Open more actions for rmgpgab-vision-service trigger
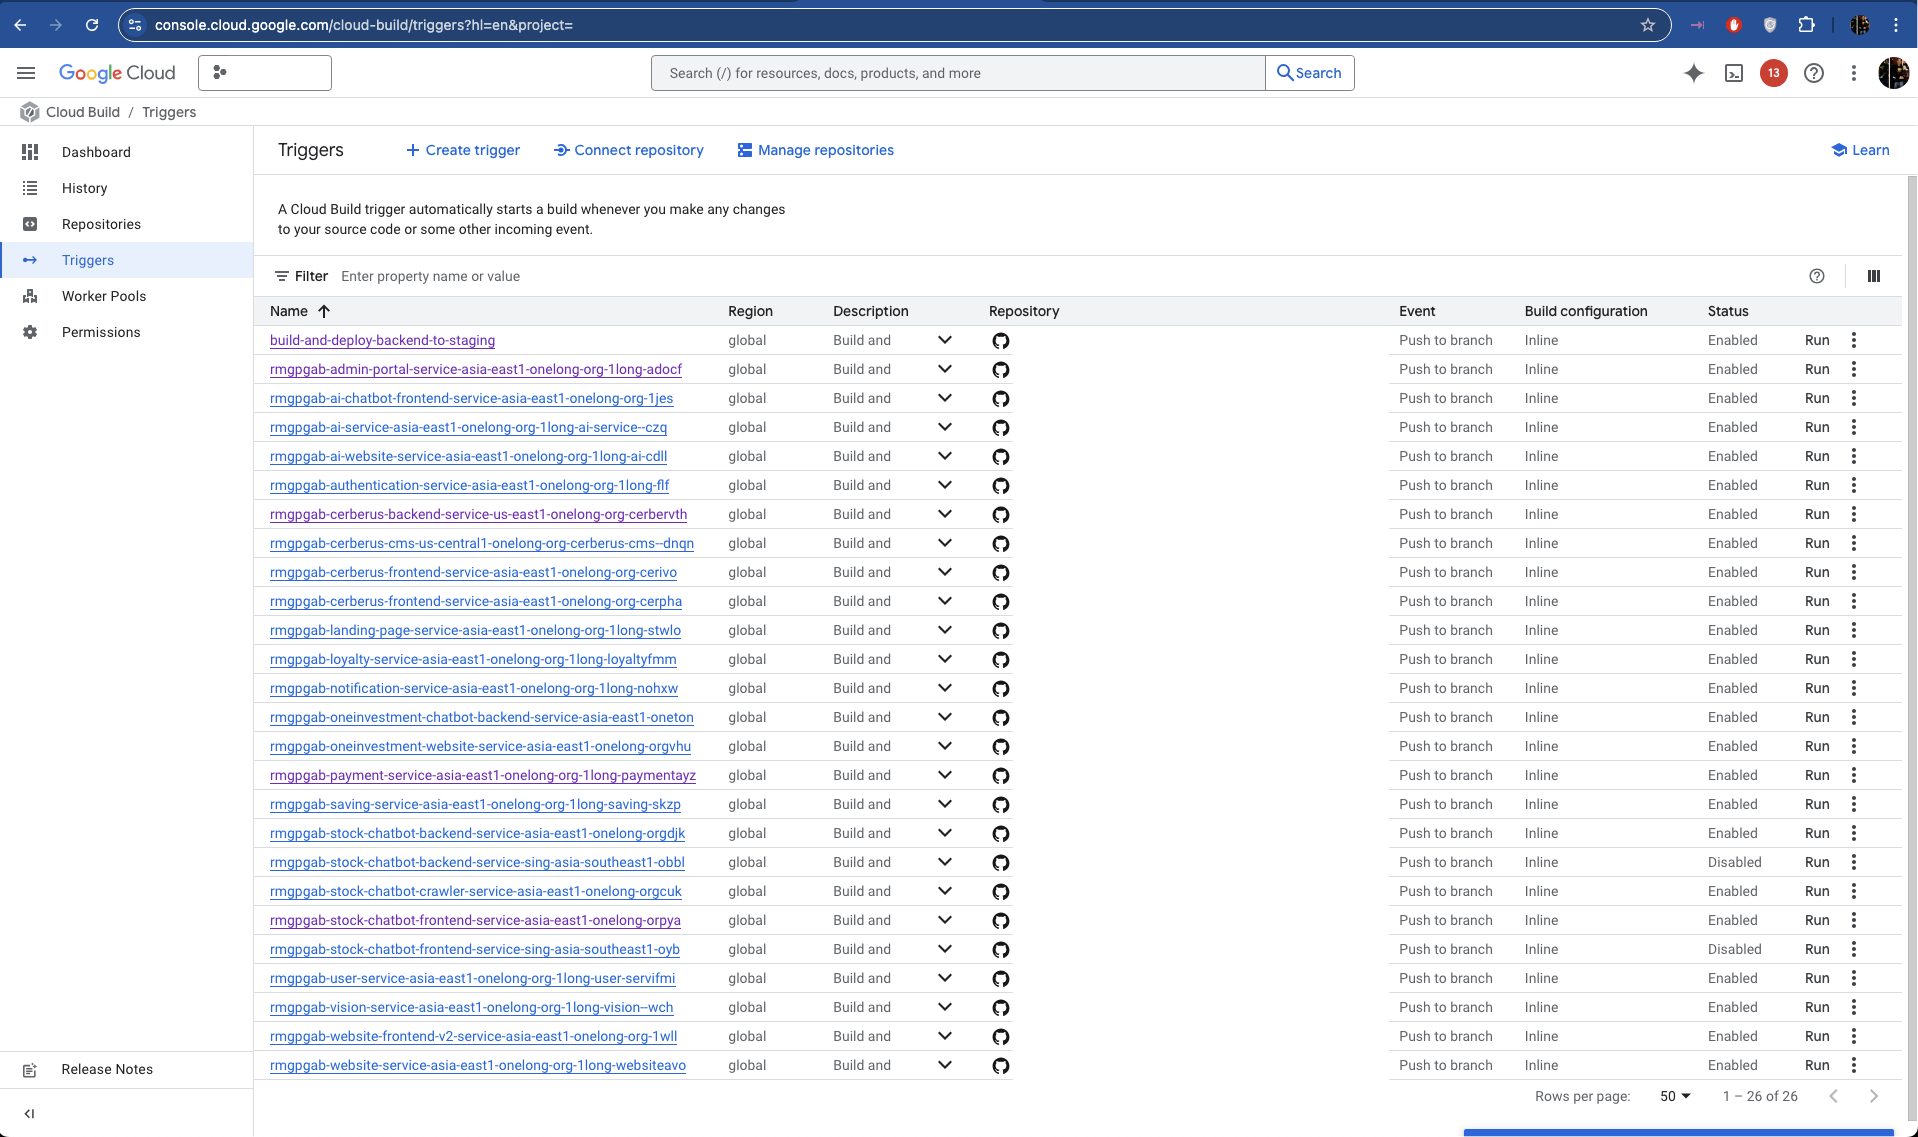The height and width of the screenshot is (1137, 1918). 1853,1007
